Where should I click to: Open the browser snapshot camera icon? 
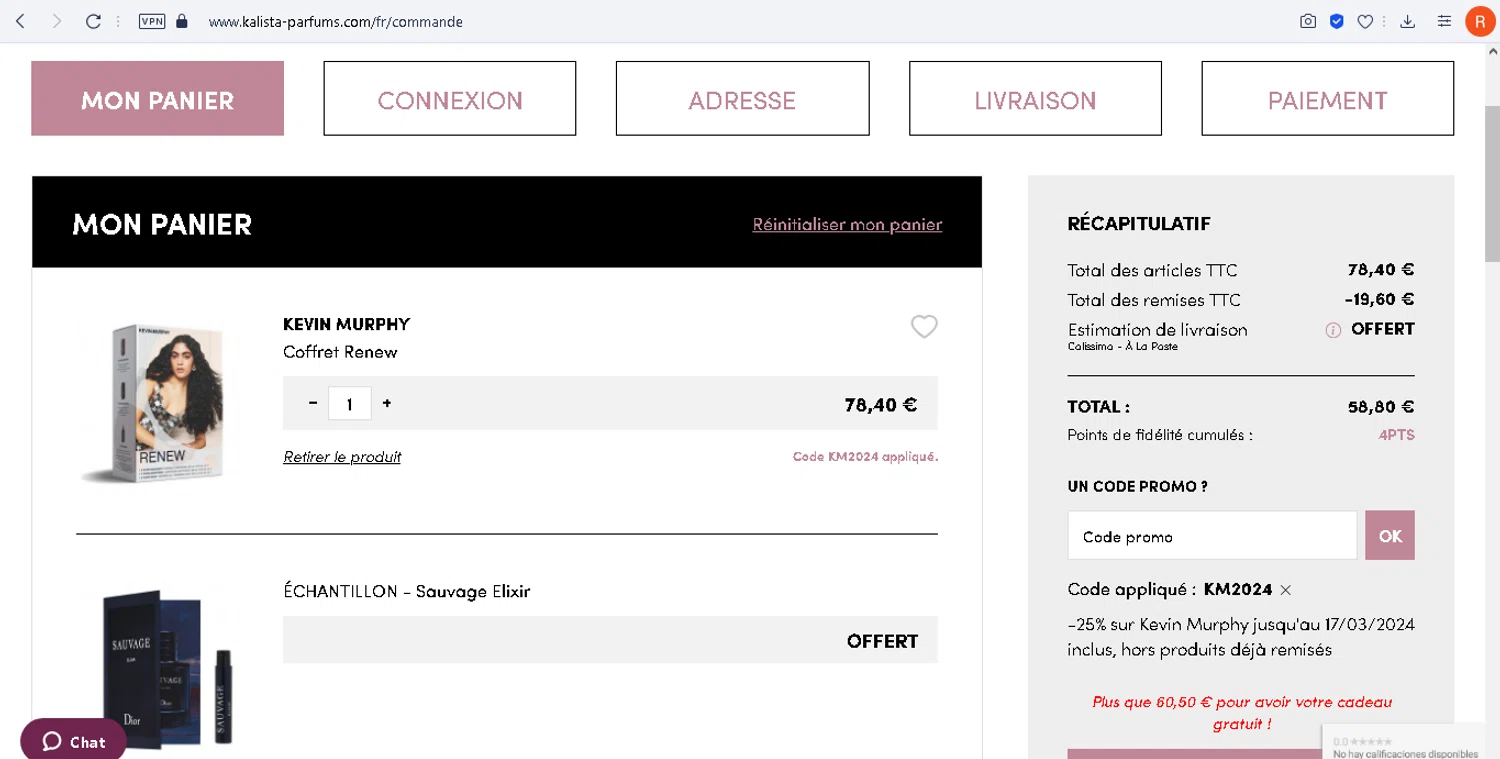[1308, 21]
